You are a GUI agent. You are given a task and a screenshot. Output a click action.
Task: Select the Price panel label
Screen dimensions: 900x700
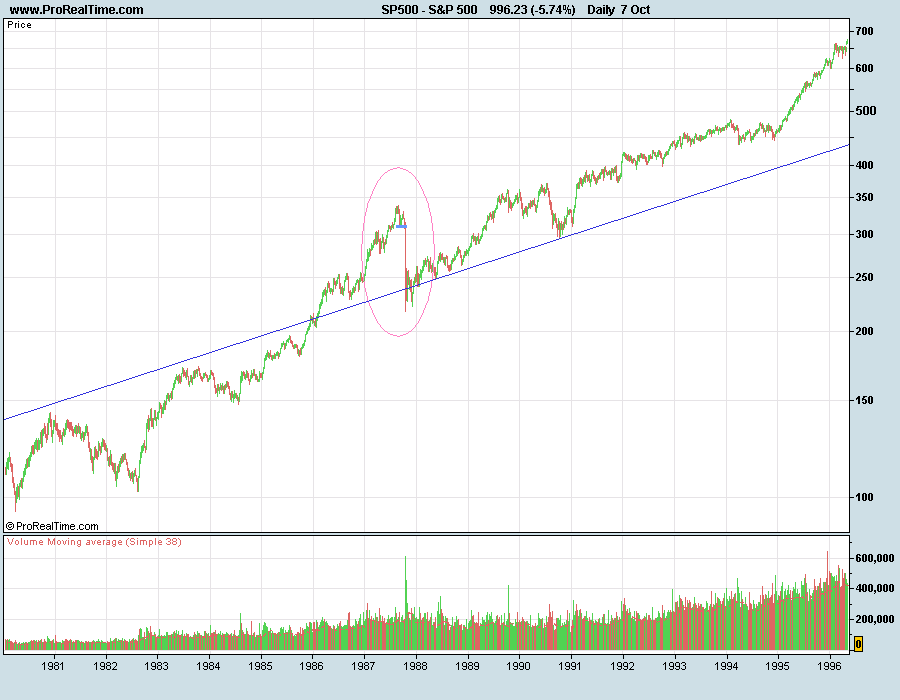coord(20,25)
